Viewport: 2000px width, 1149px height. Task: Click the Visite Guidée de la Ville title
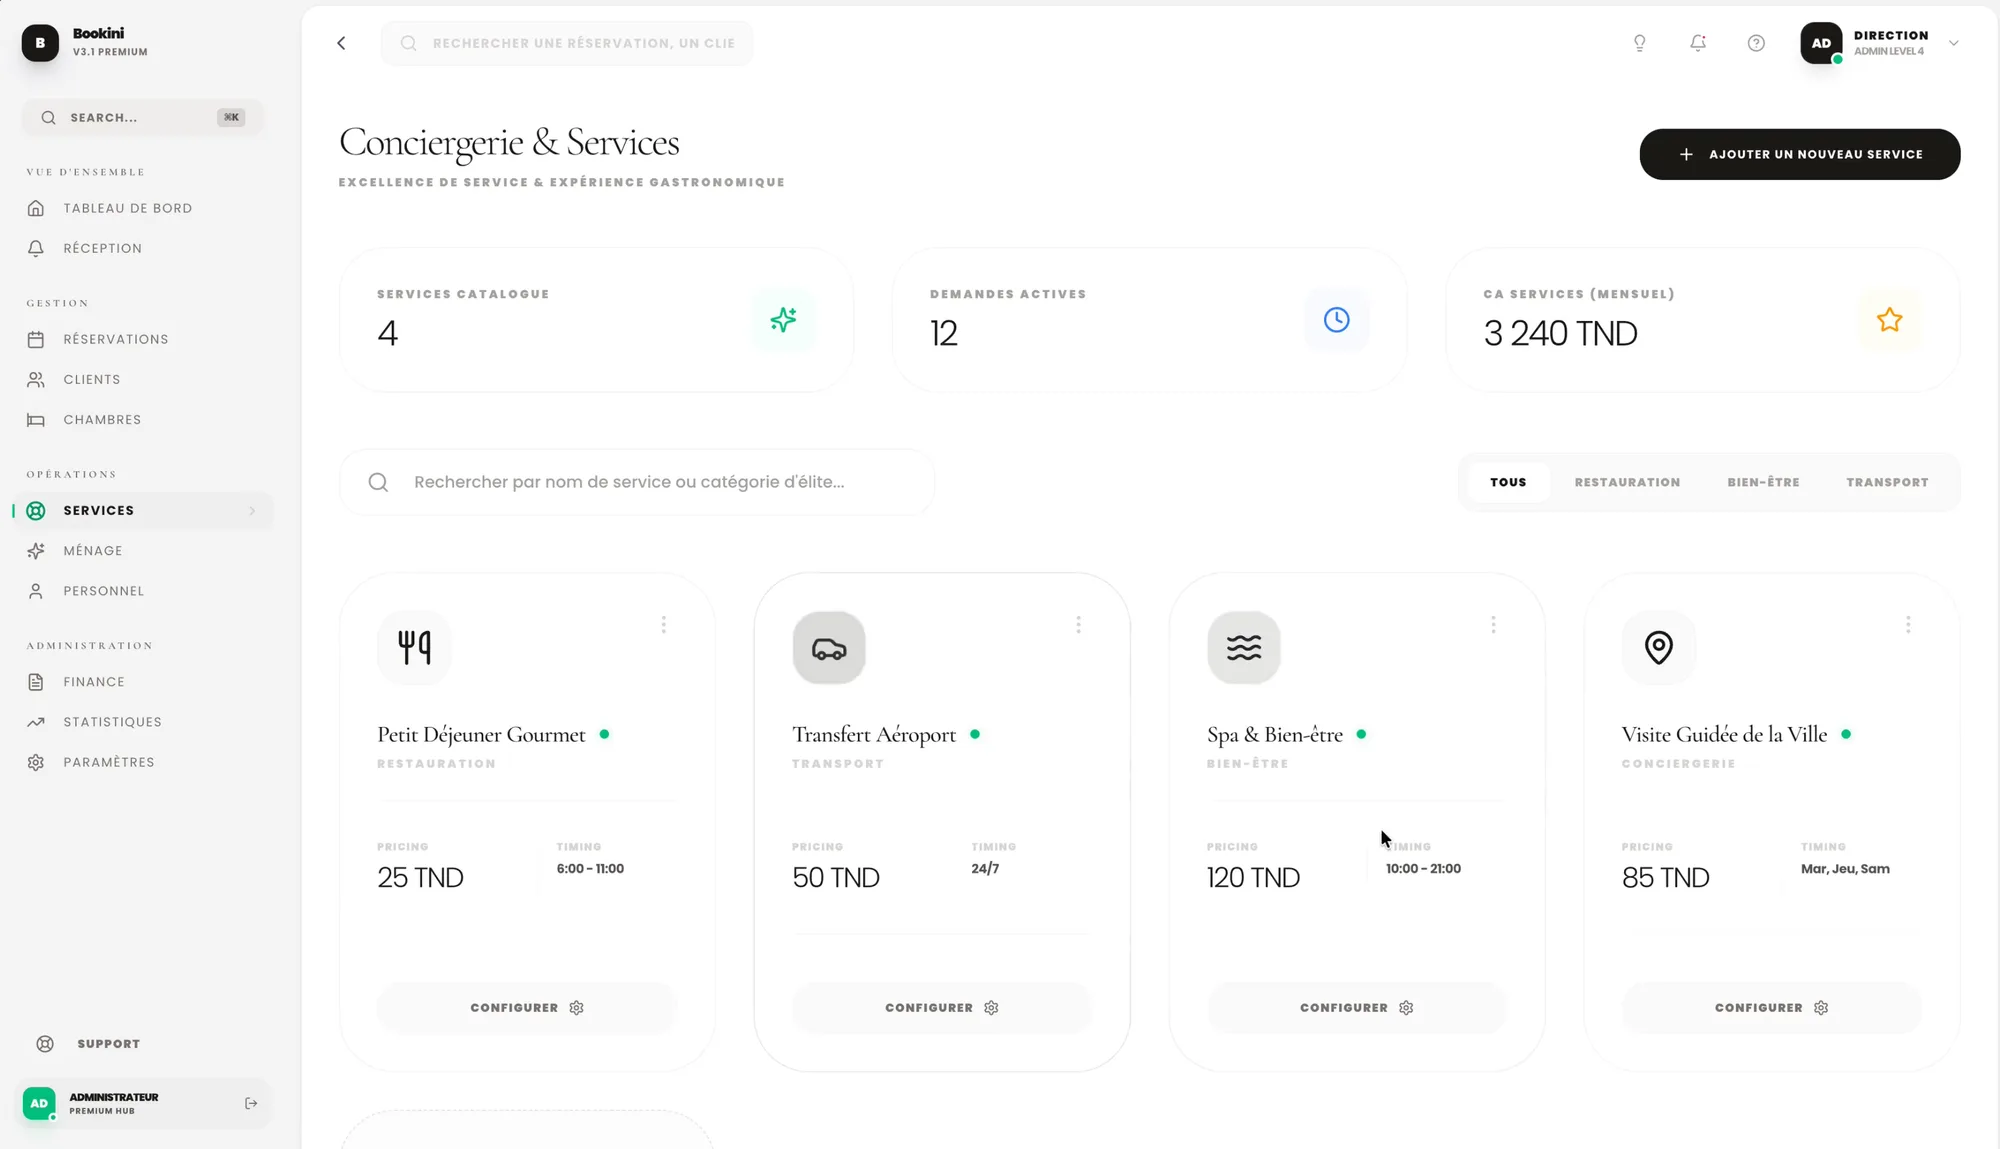pos(1724,735)
